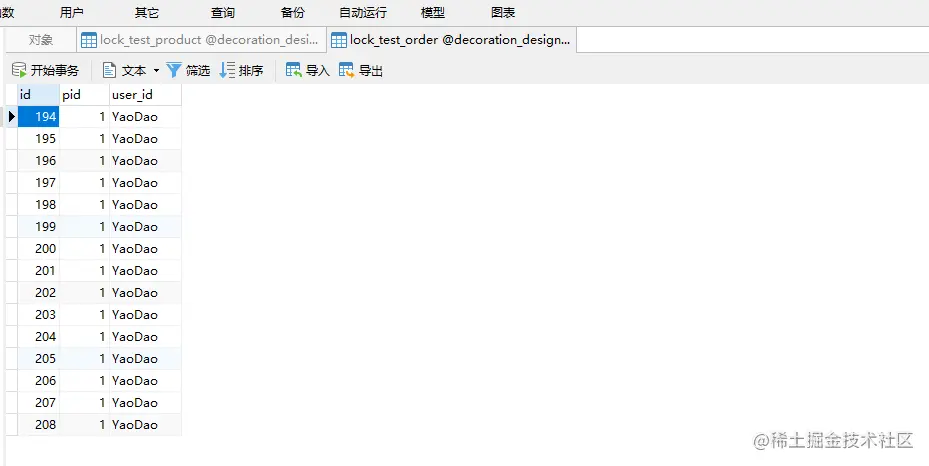Open the 用户 menu
This screenshot has width=929, height=466.
[x=72, y=12]
